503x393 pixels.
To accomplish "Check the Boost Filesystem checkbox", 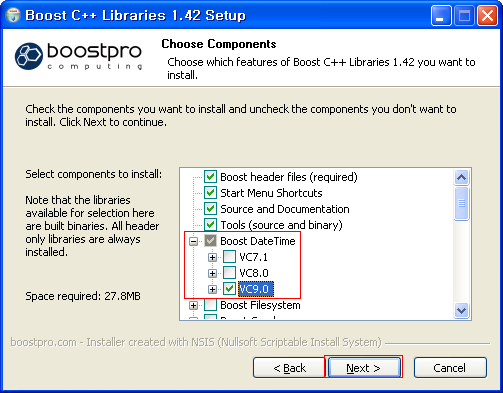I will point(210,305).
